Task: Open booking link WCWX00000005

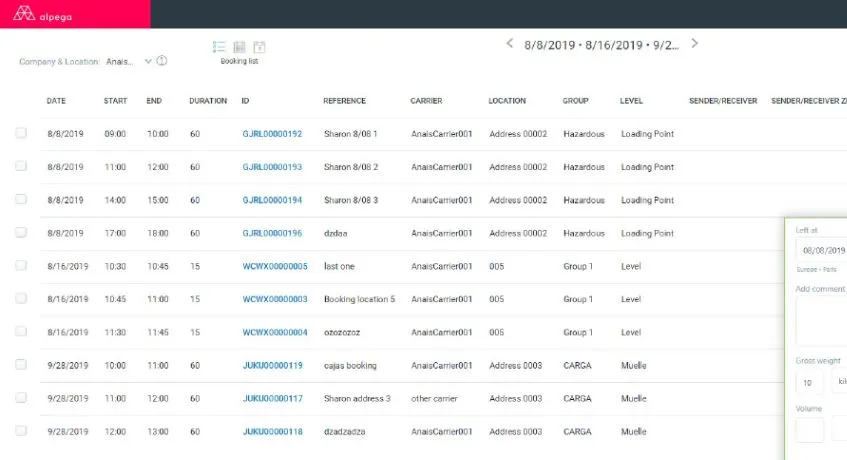Action: point(275,266)
